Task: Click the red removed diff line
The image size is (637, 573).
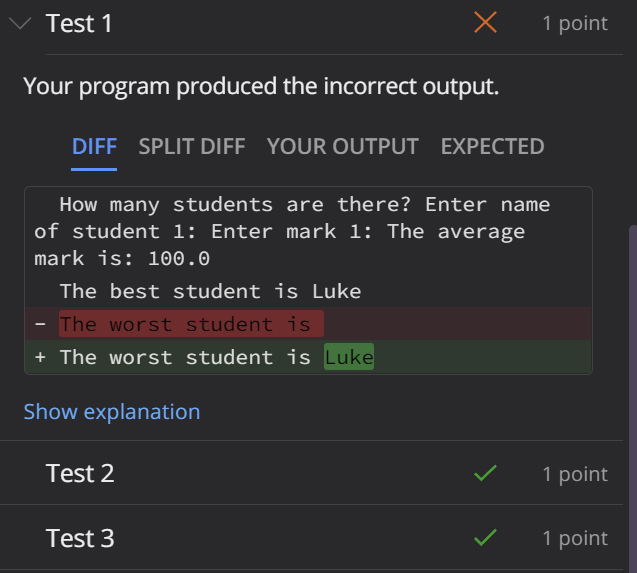Action: [x=308, y=323]
